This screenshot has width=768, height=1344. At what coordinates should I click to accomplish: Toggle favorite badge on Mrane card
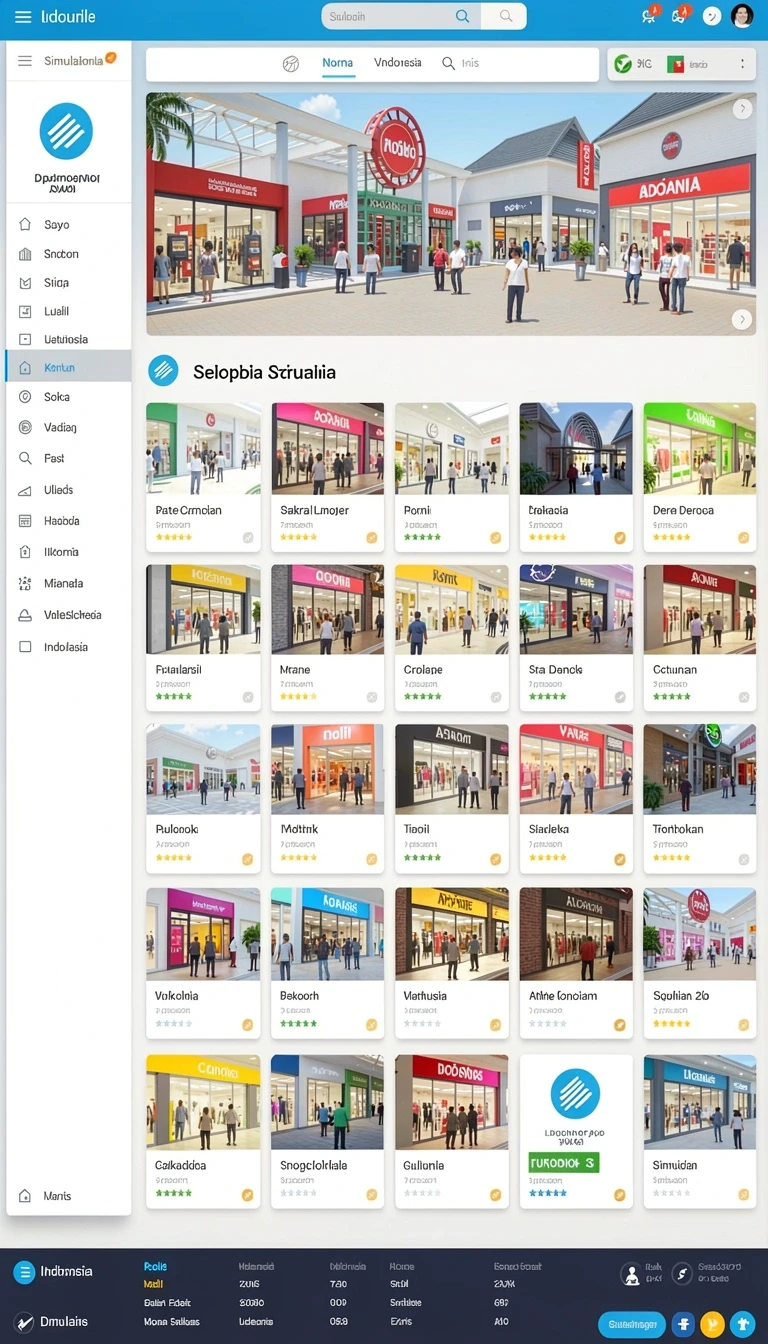click(x=372, y=697)
